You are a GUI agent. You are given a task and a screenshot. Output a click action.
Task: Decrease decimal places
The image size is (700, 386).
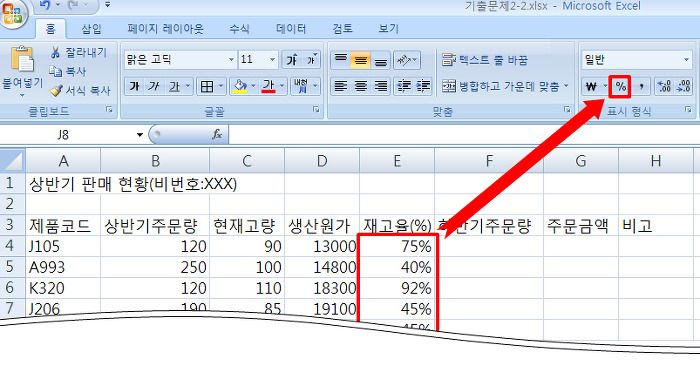[683, 86]
